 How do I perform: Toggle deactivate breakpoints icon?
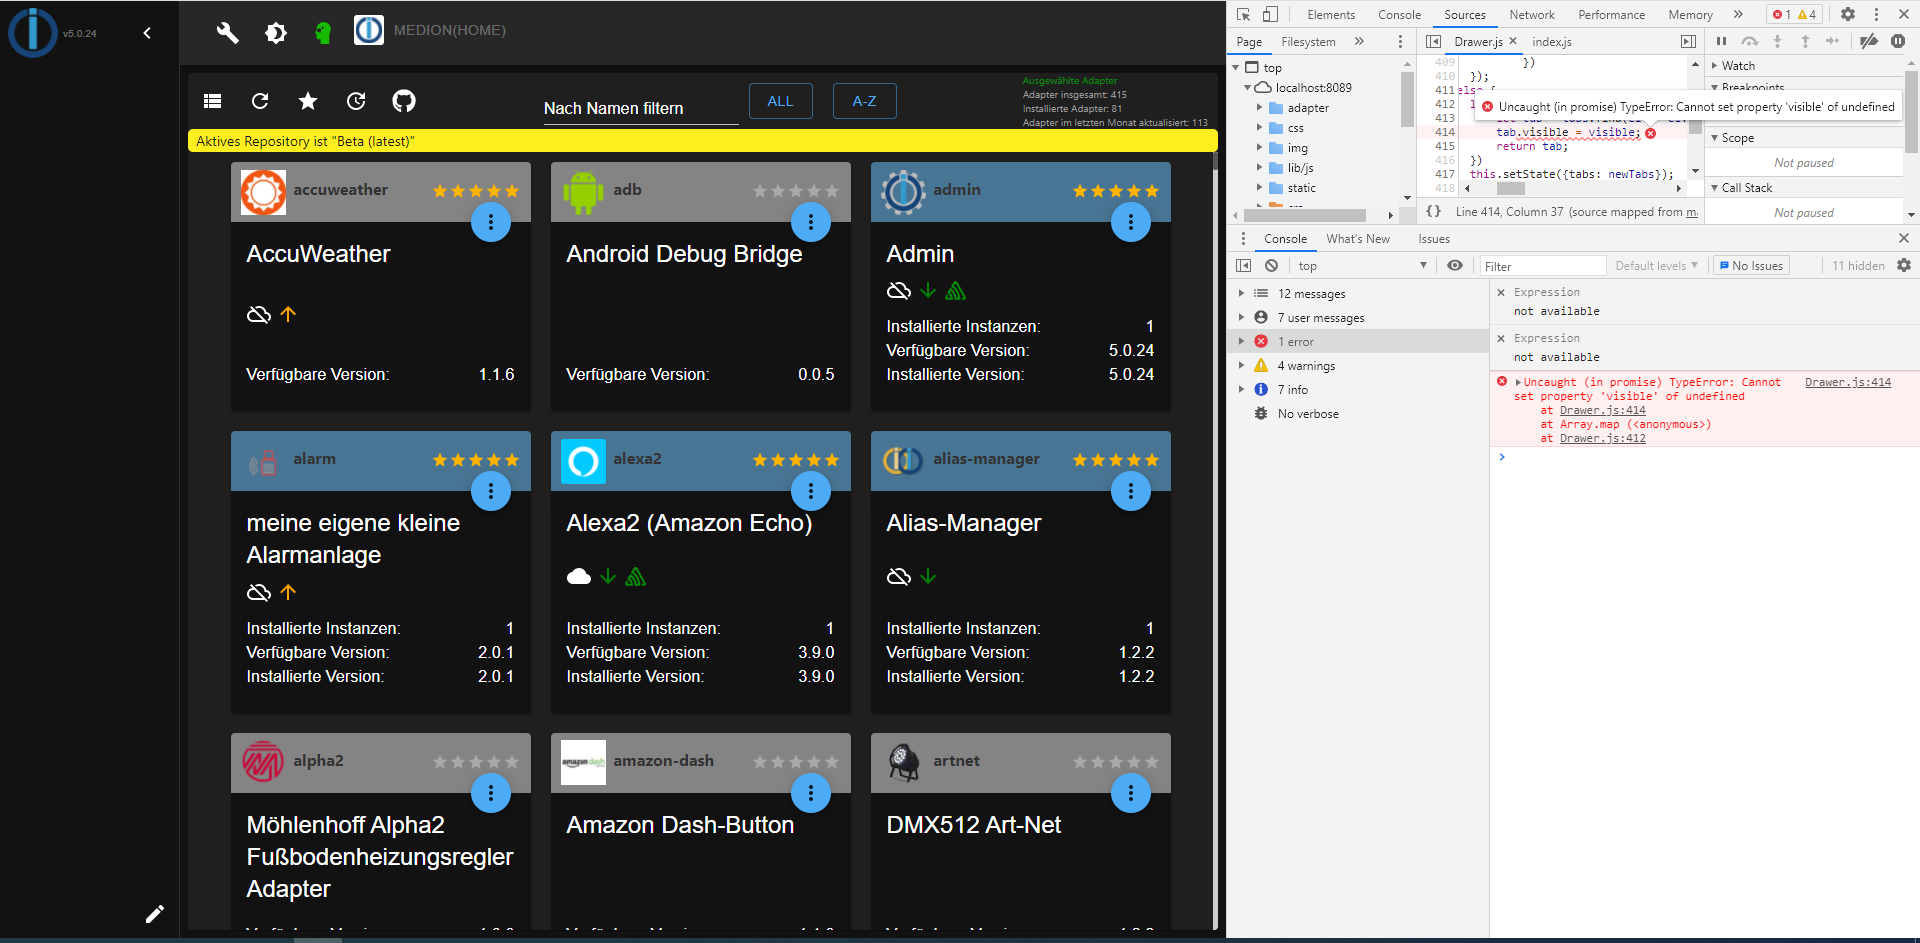(1868, 41)
